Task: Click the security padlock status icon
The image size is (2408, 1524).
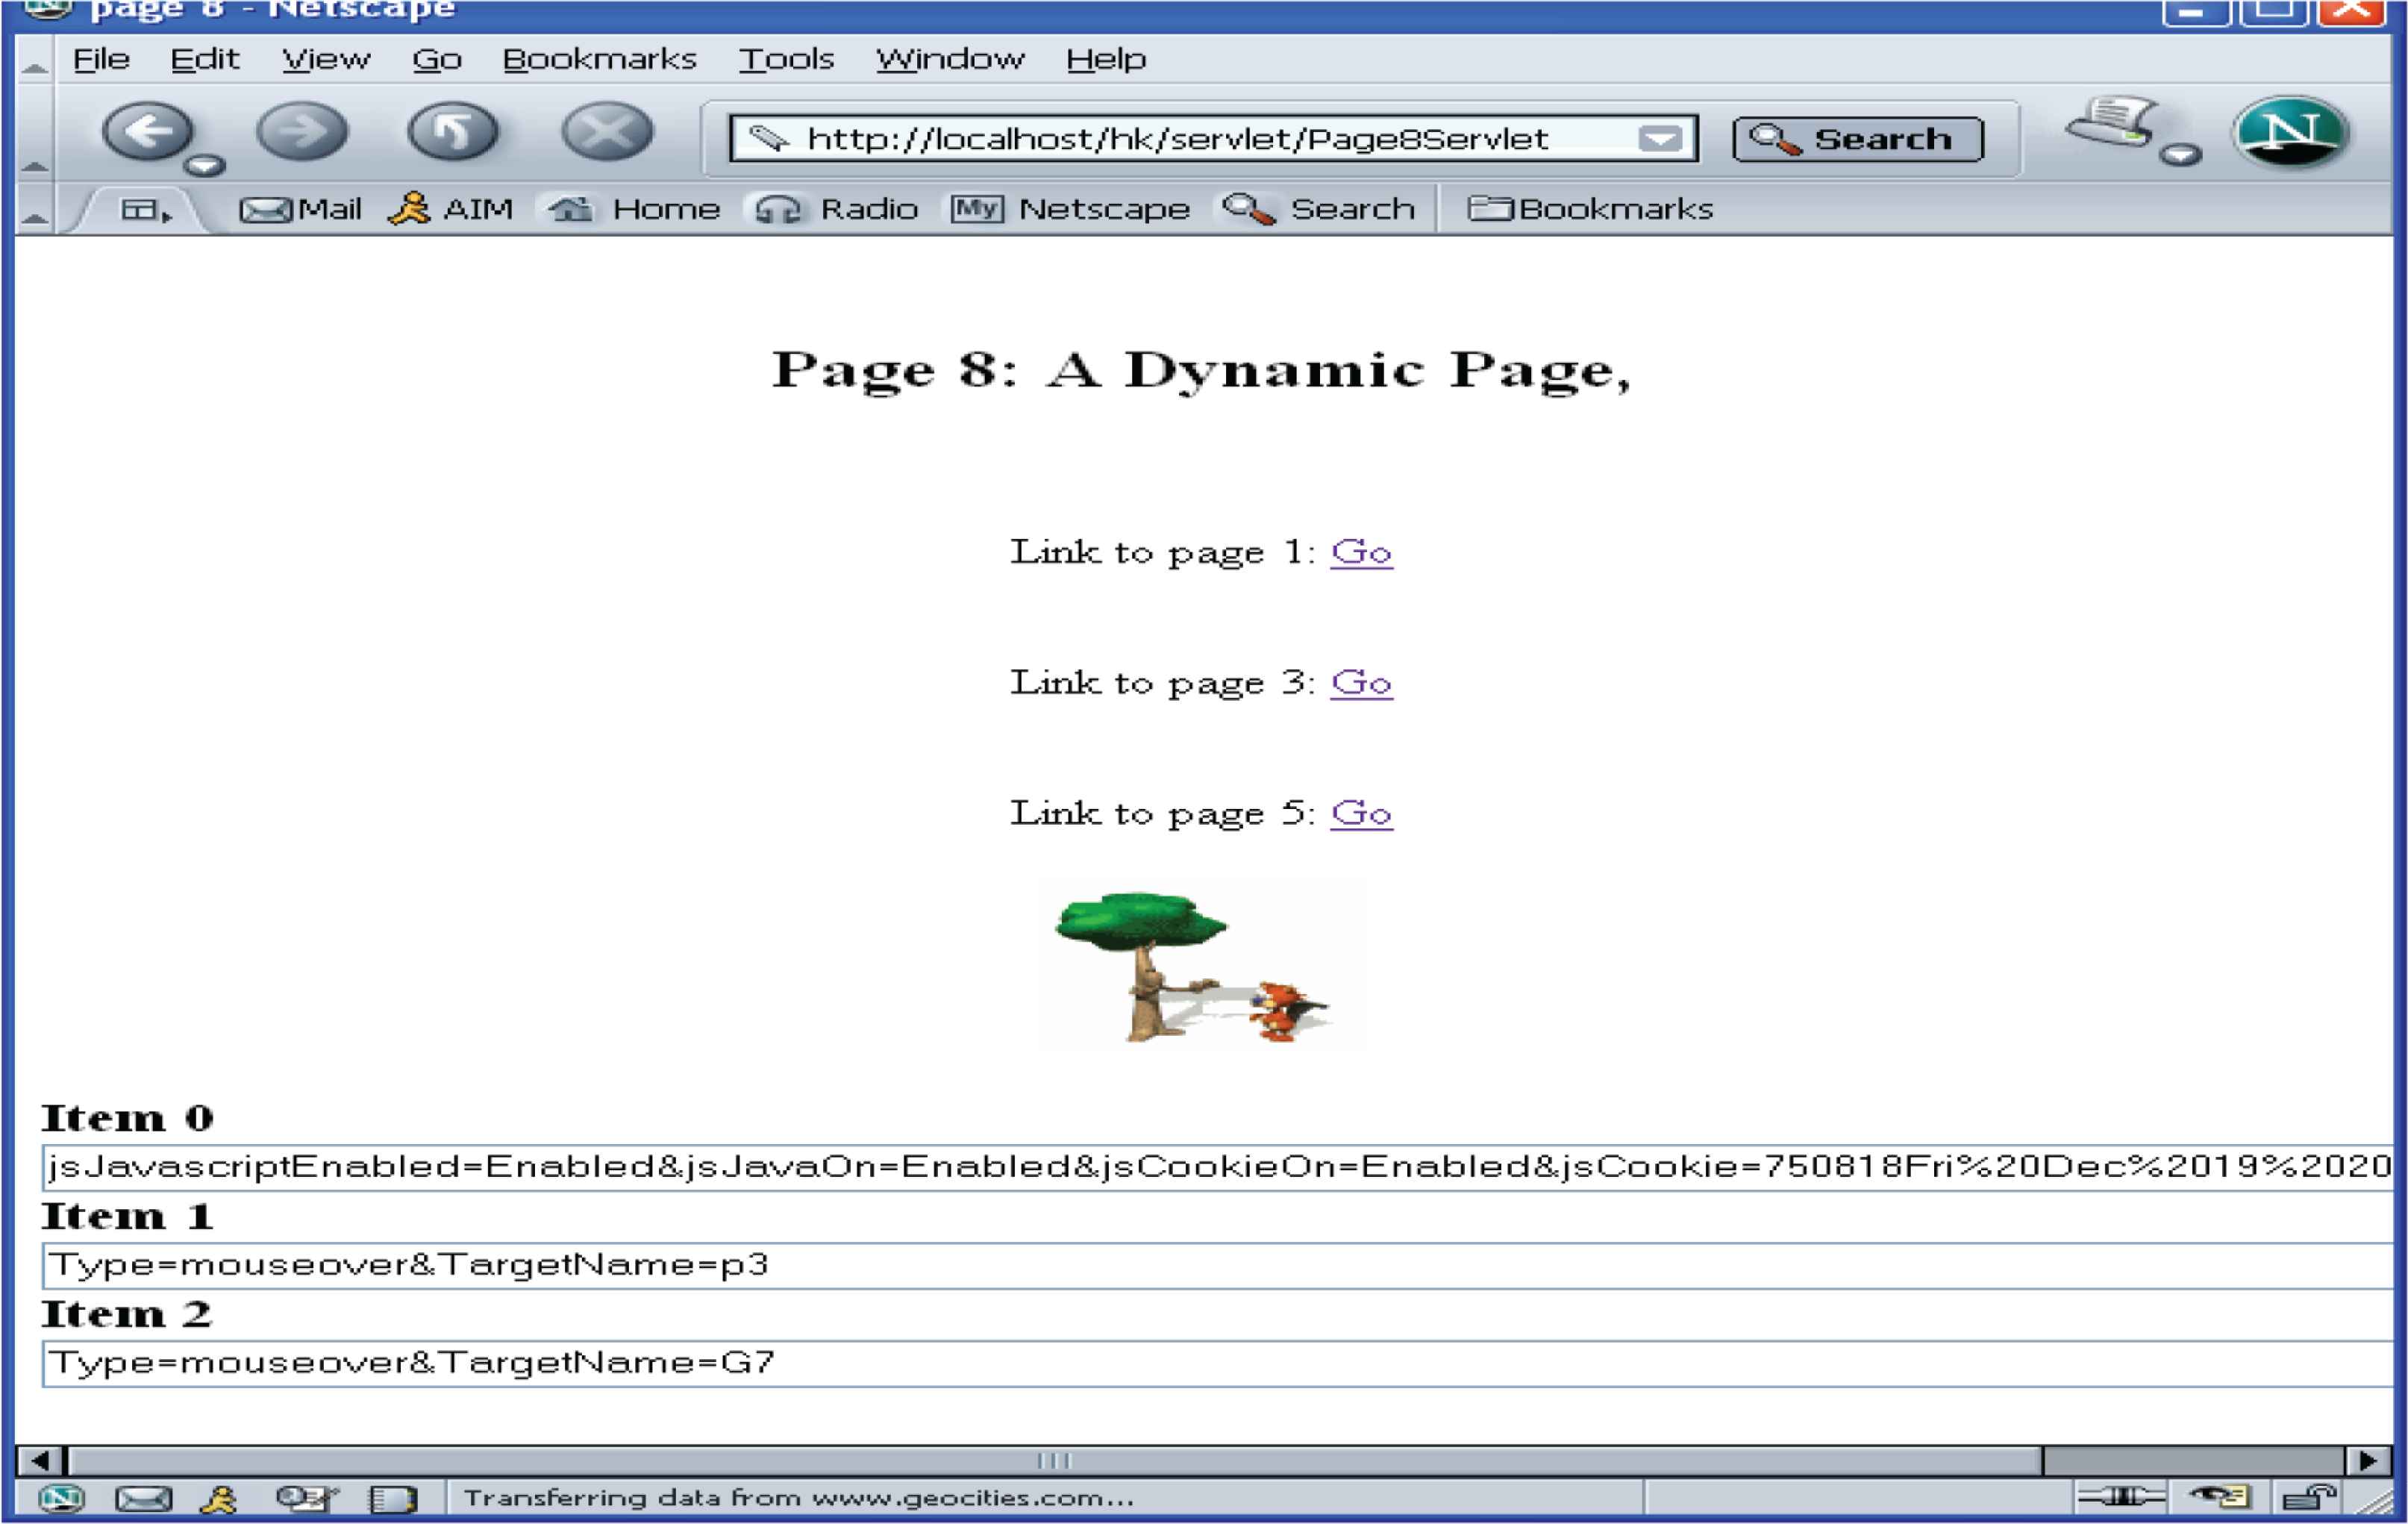Action: (x=2309, y=1497)
